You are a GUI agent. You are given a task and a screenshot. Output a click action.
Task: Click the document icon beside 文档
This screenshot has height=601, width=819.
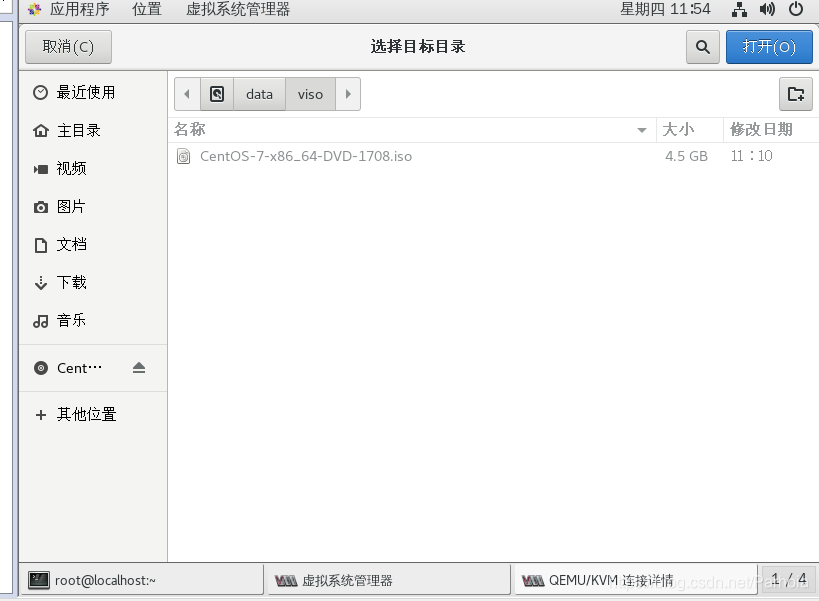41,245
